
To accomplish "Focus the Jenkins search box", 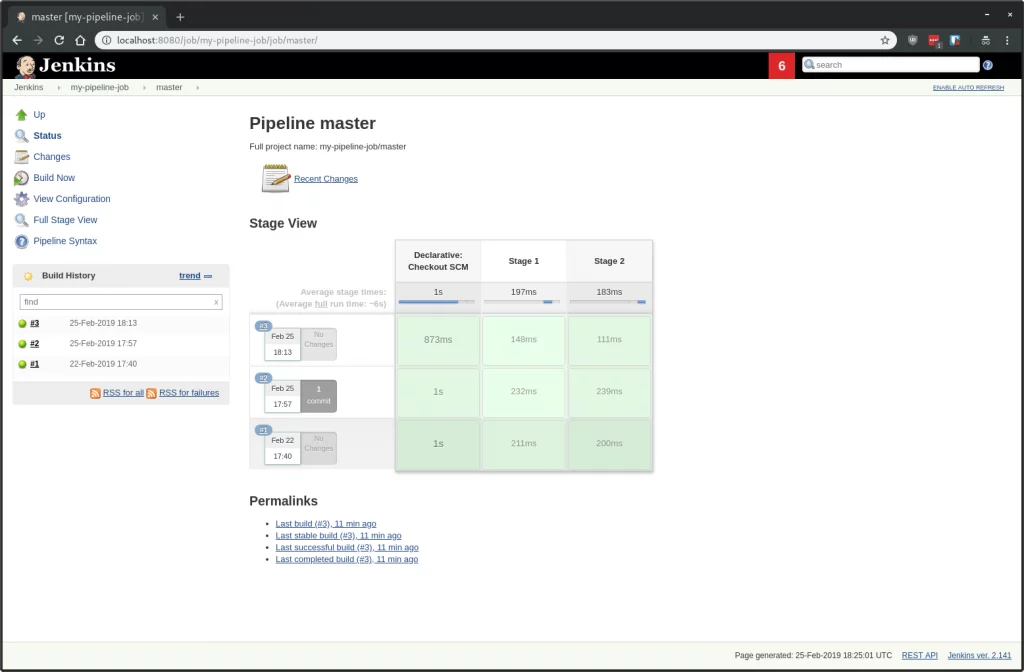I will (891, 65).
